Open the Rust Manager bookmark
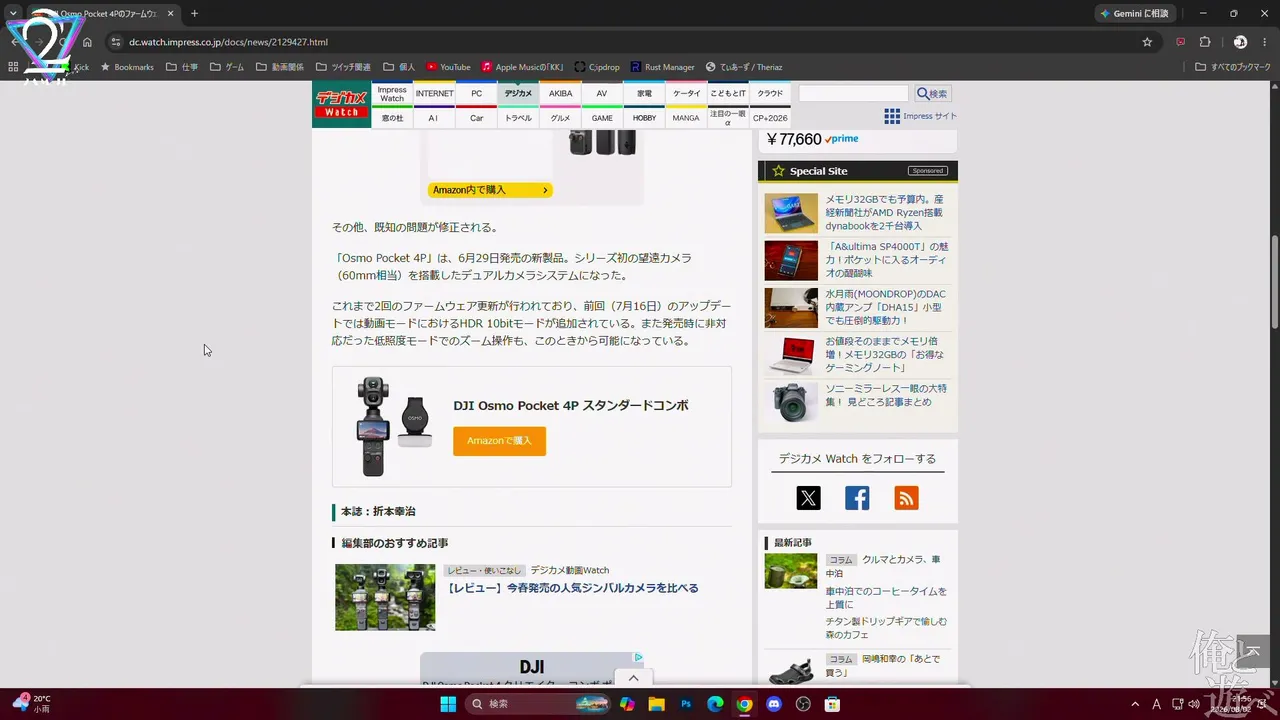The width and height of the screenshot is (1280, 720). [x=662, y=67]
